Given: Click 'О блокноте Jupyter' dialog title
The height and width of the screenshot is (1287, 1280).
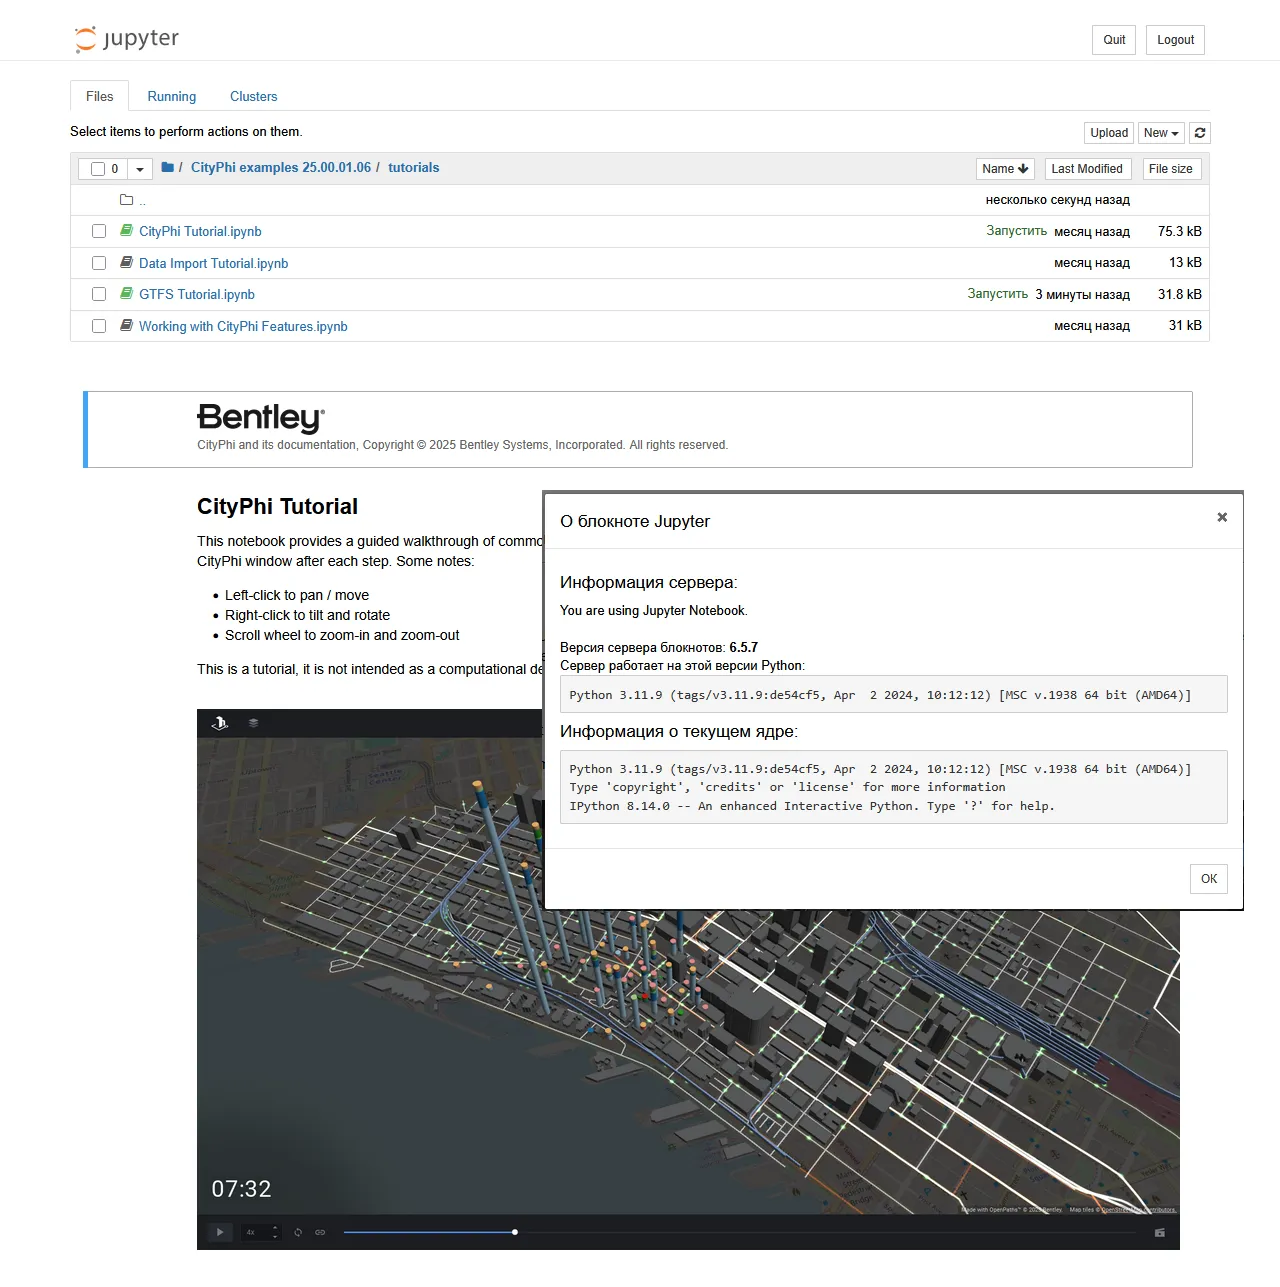Looking at the screenshot, I should tap(635, 521).
